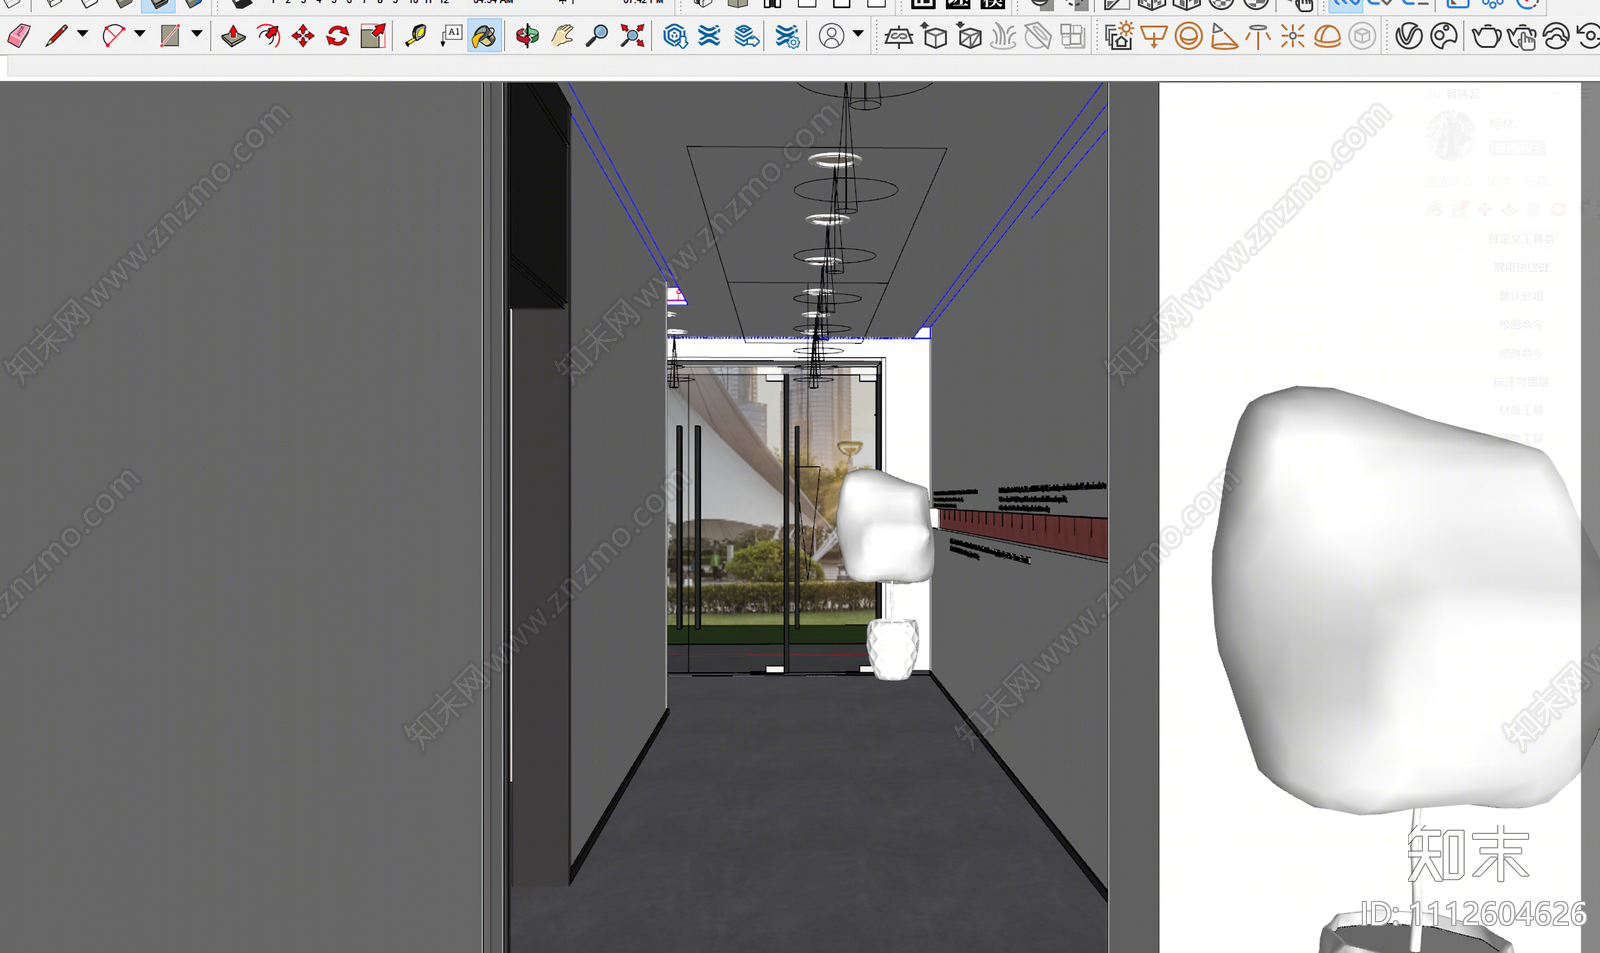The width and height of the screenshot is (1600, 953).
Task: Select the Zoom magnifier tool
Action: 597,37
